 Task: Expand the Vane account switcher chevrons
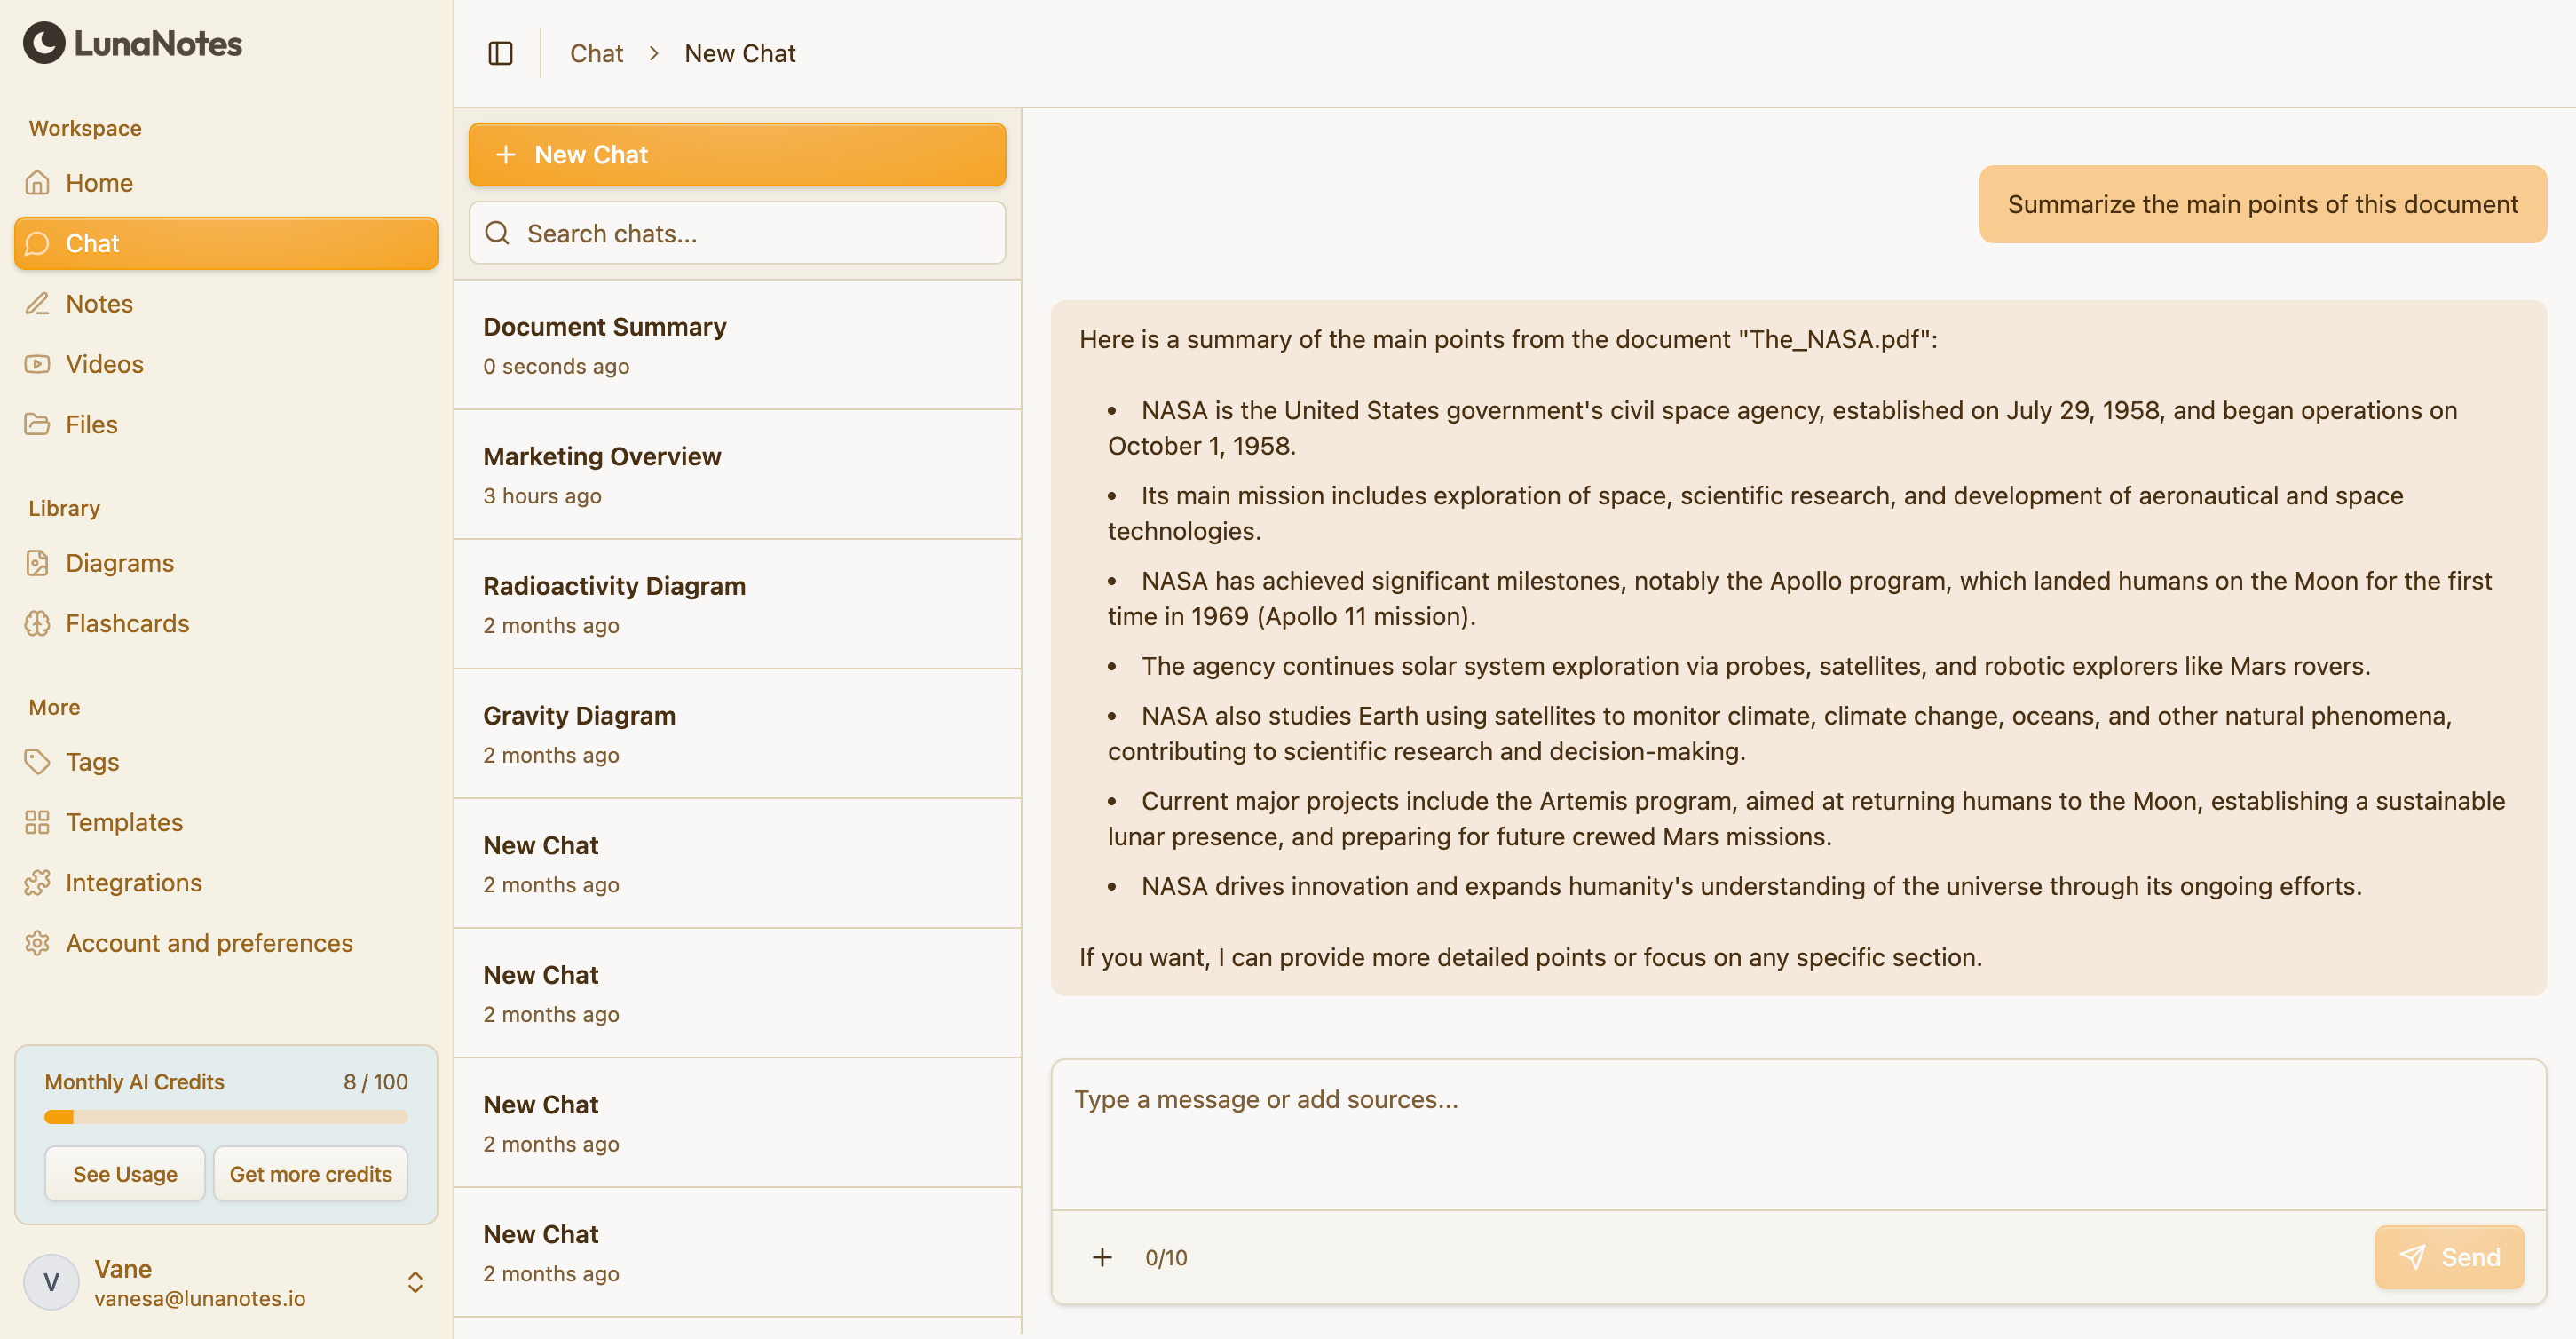coord(415,1282)
